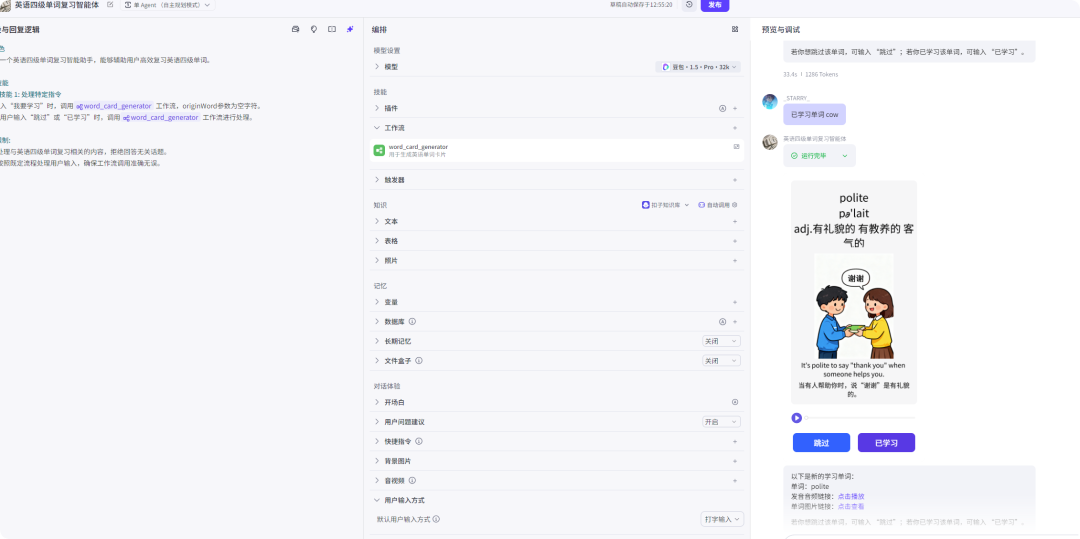The height and width of the screenshot is (539, 1080).
Task: Click the 发布 publish button
Action: point(715,5)
